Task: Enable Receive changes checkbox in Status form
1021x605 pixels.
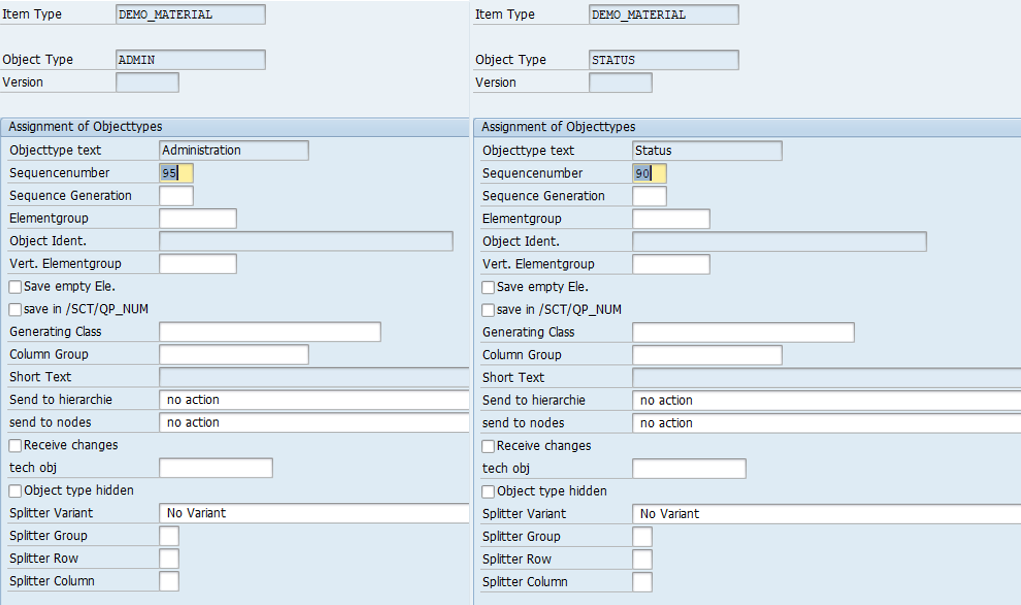Action: [x=488, y=446]
